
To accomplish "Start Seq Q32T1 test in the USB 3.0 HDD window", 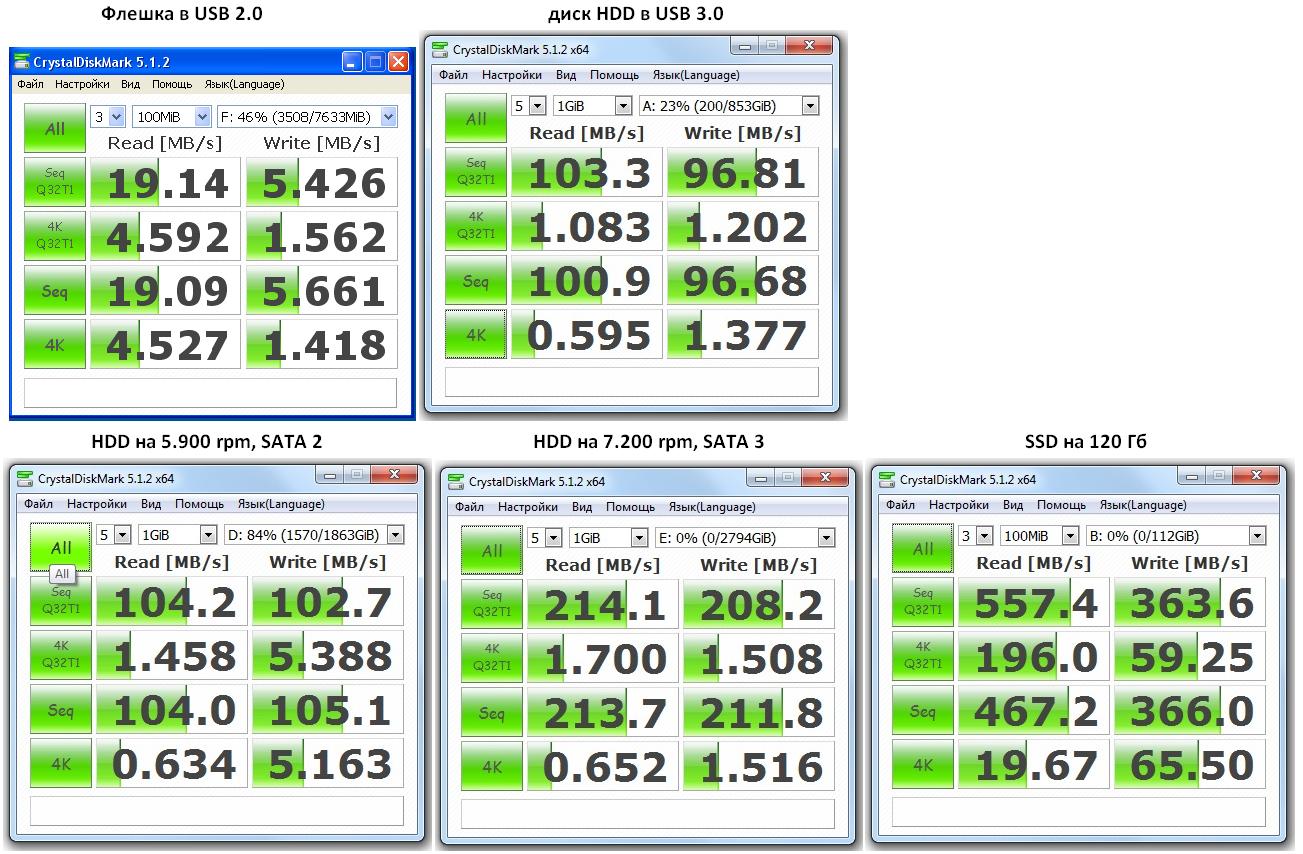I will [x=476, y=173].
